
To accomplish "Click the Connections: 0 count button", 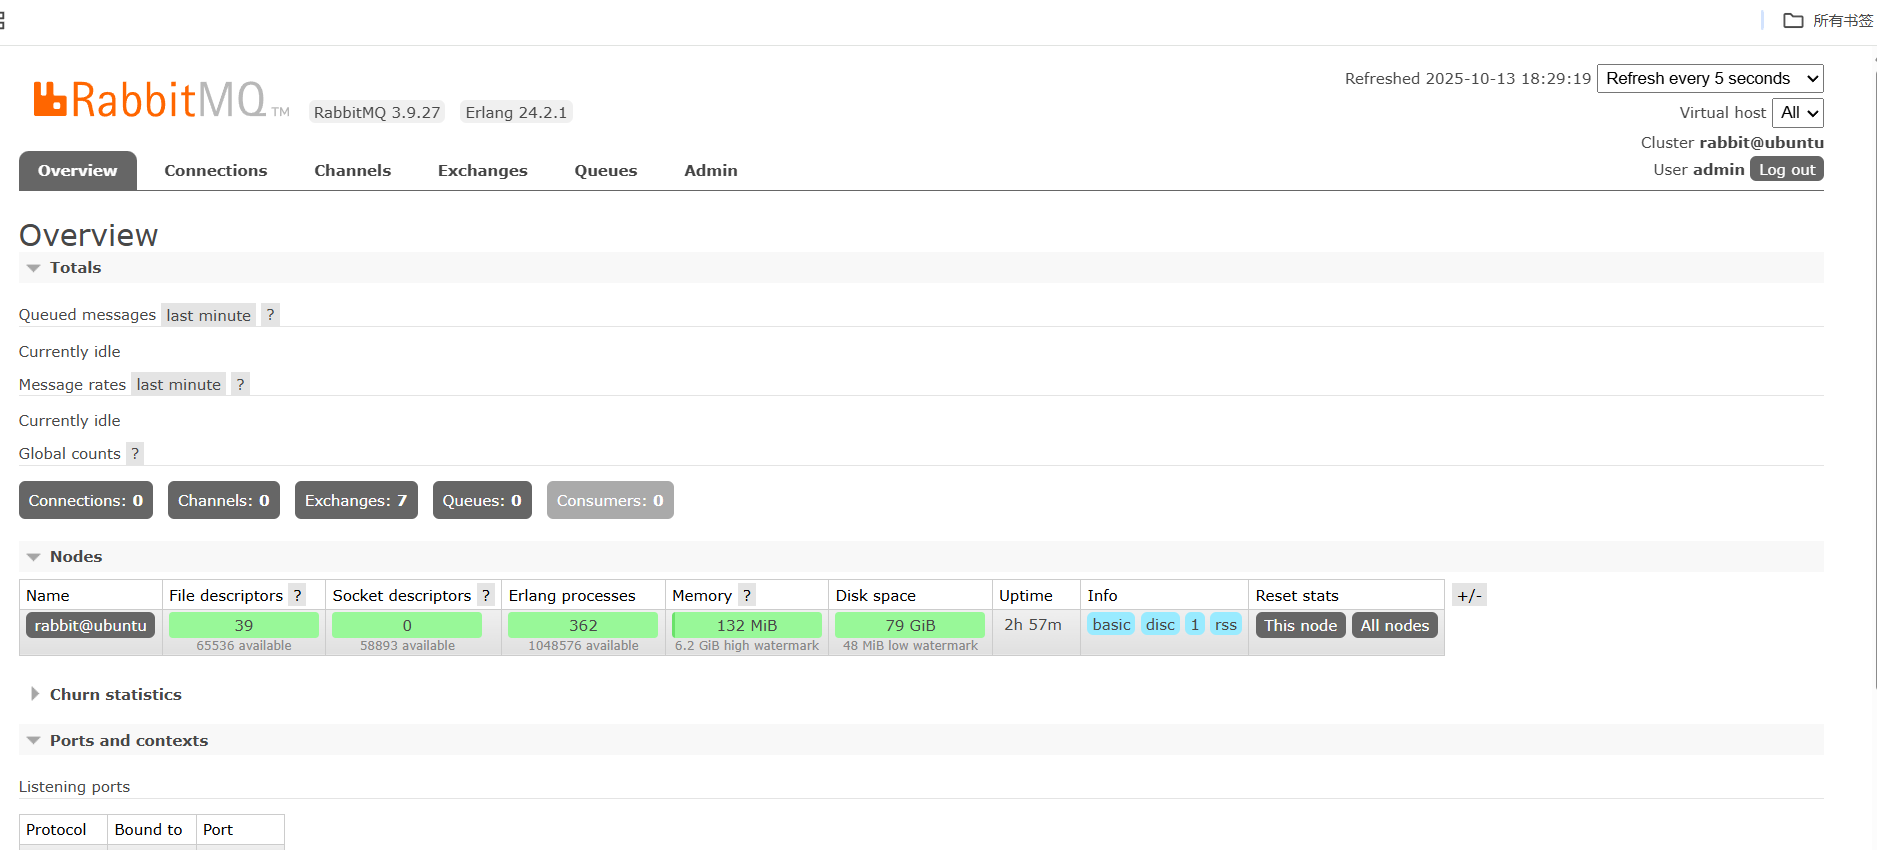I will pyautogui.click(x=86, y=500).
